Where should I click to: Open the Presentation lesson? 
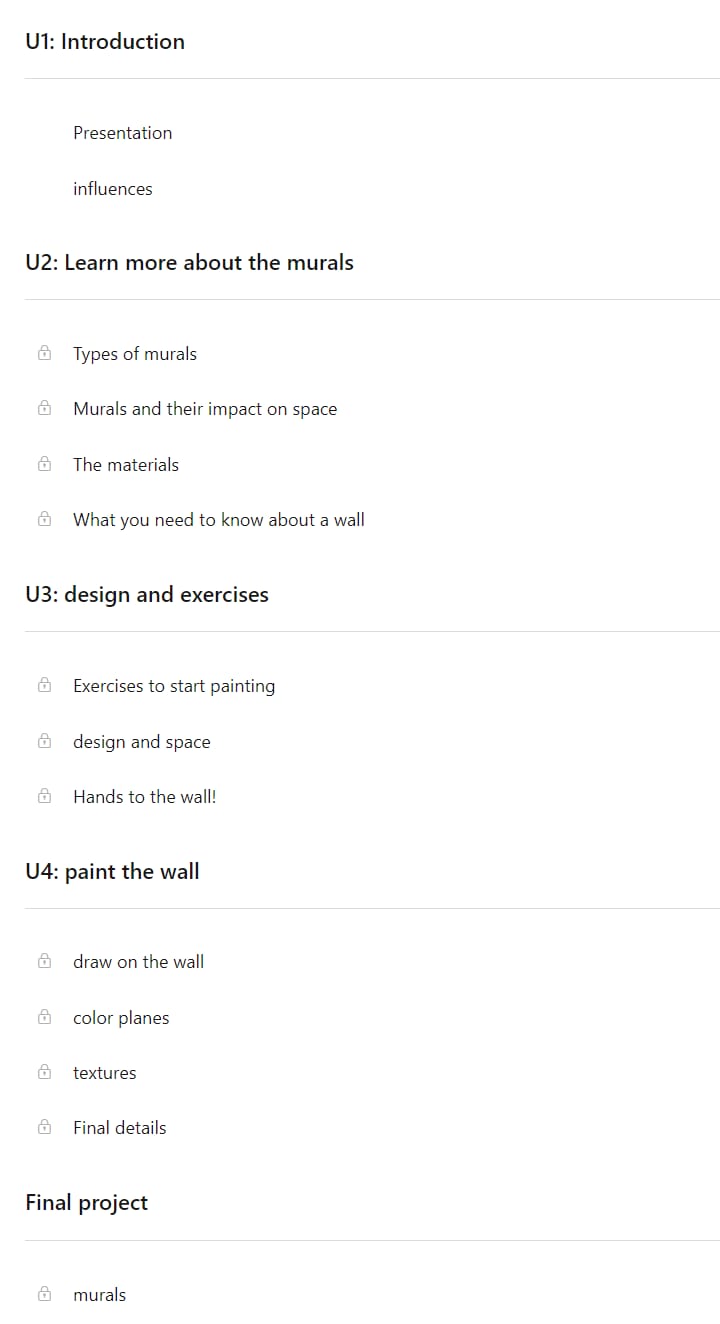(x=122, y=133)
